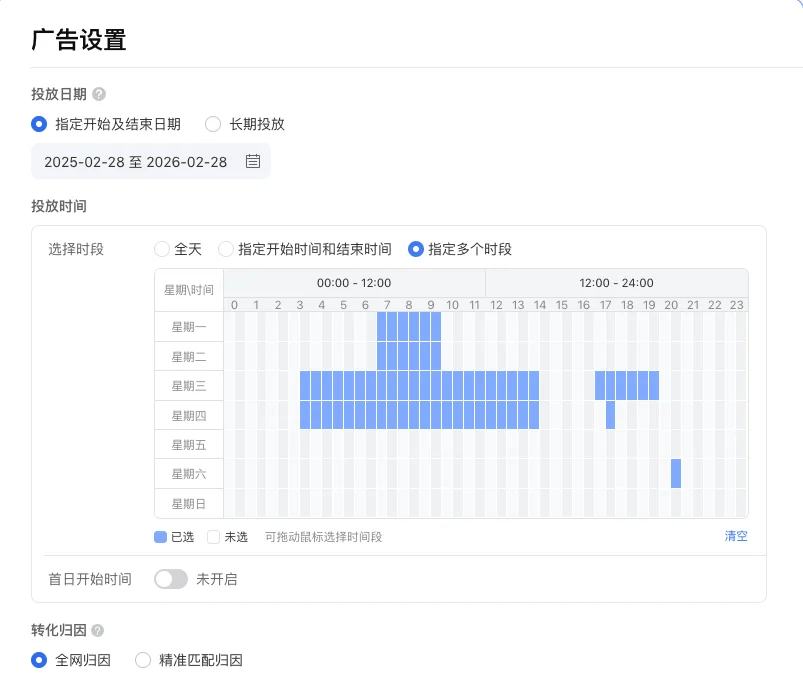The height and width of the screenshot is (682, 803).
Task: Click the 12:00 - 24:00 column header
Action: [x=616, y=283]
